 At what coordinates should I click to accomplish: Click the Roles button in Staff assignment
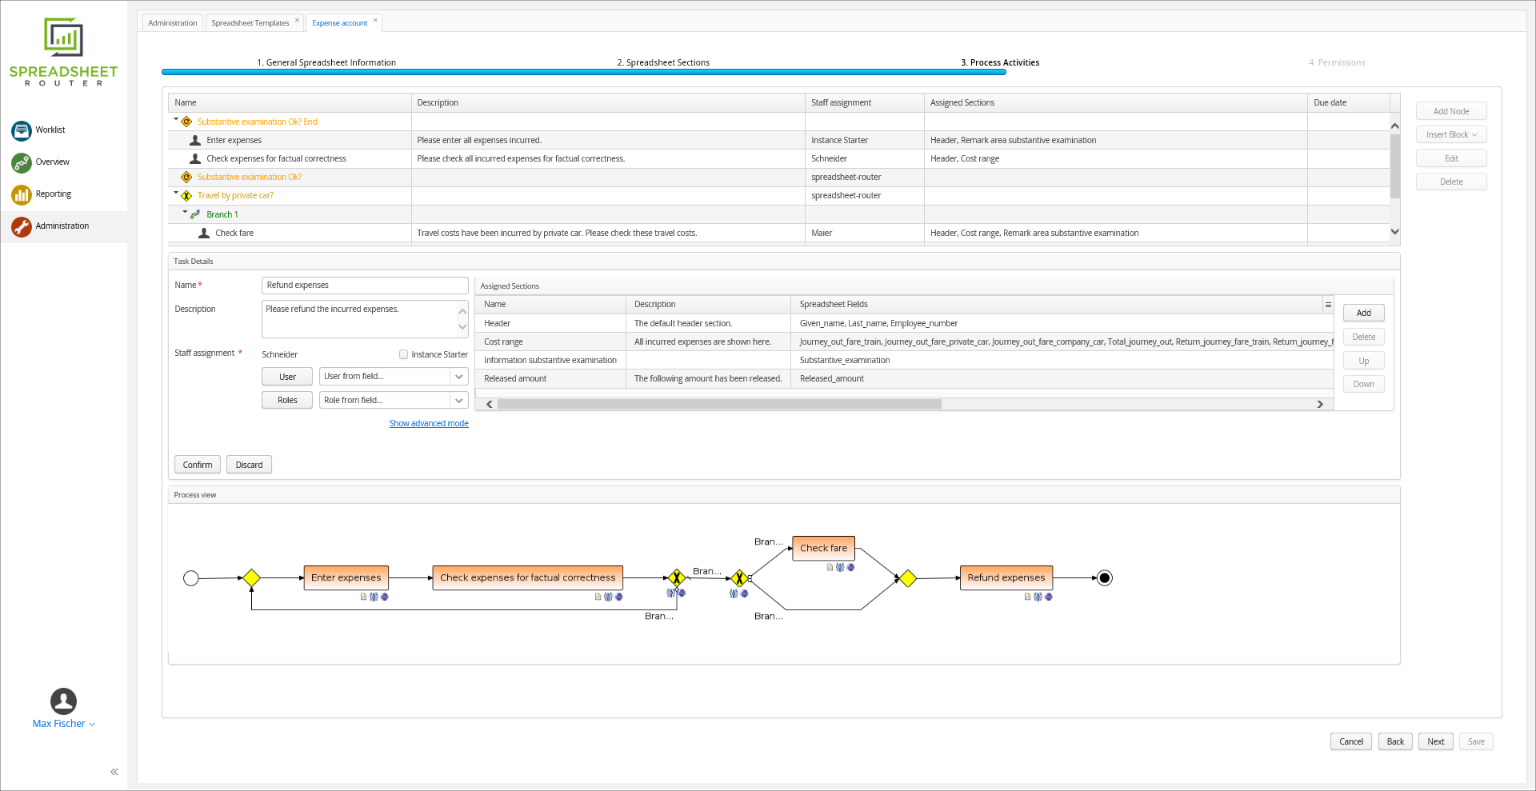[287, 400]
